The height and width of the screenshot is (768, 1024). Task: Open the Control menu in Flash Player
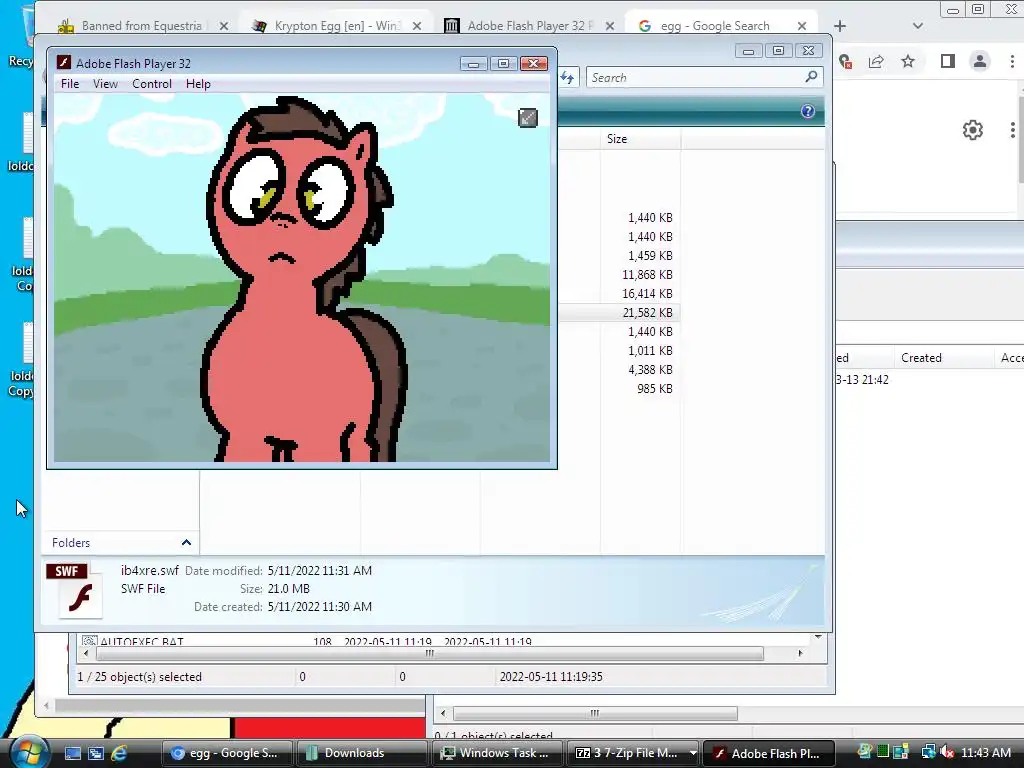(152, 84)
